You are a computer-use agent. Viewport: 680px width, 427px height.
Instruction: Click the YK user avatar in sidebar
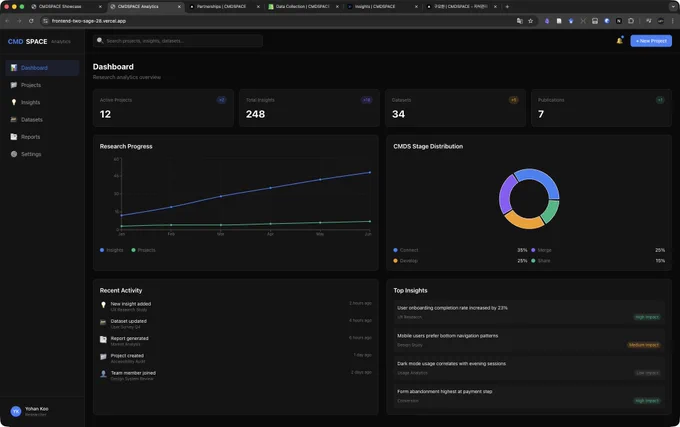(16, 411)
